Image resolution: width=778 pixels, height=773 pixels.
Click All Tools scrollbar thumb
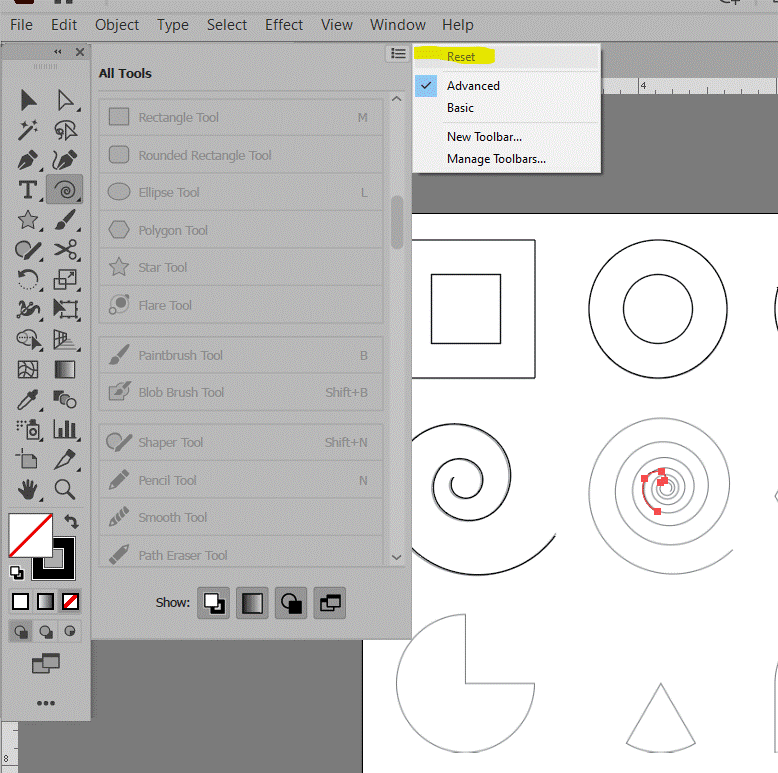coord(396,222)
